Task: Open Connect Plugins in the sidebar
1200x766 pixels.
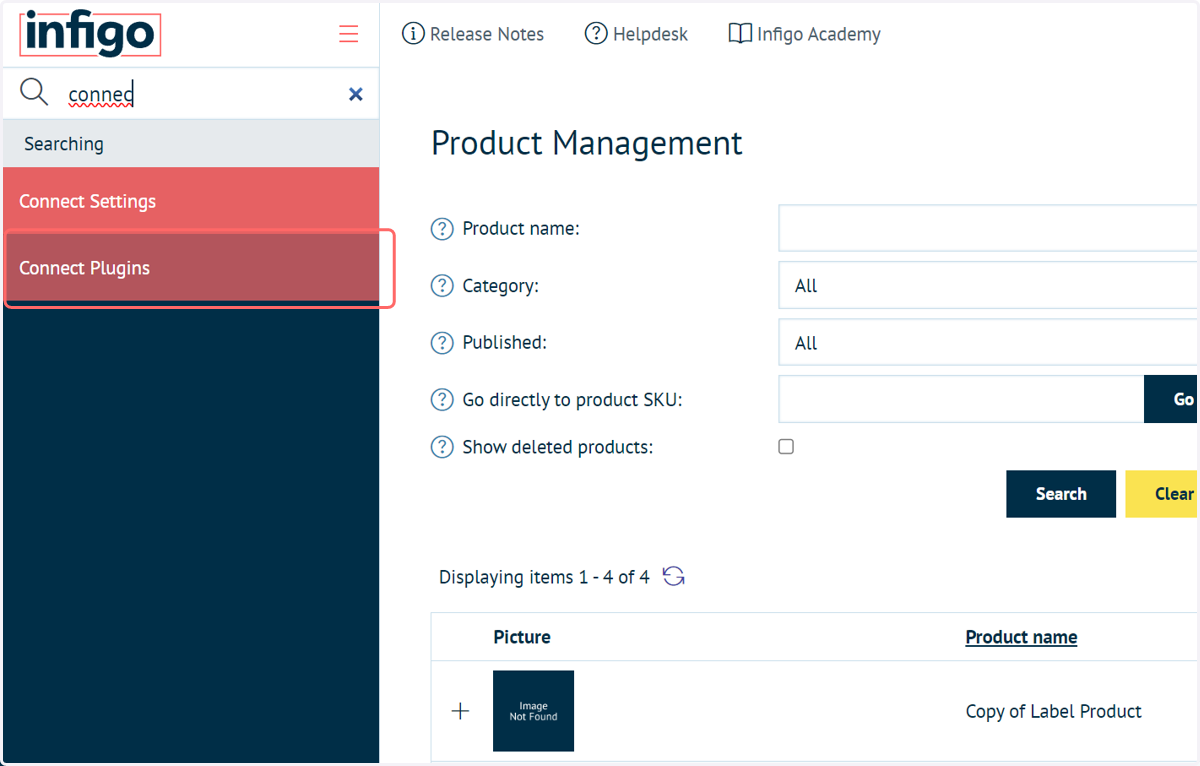Action: tap(191, 268)
